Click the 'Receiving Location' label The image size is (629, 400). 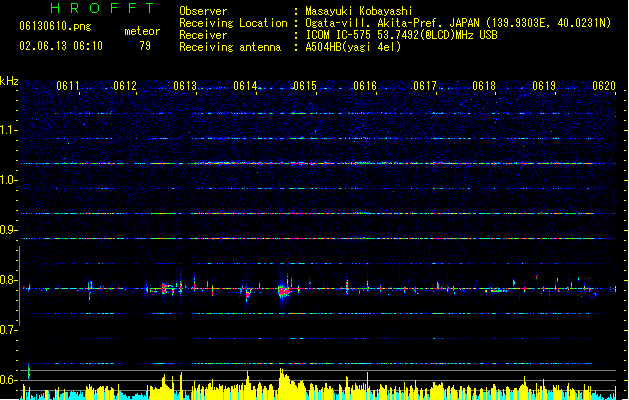(233, 23)
